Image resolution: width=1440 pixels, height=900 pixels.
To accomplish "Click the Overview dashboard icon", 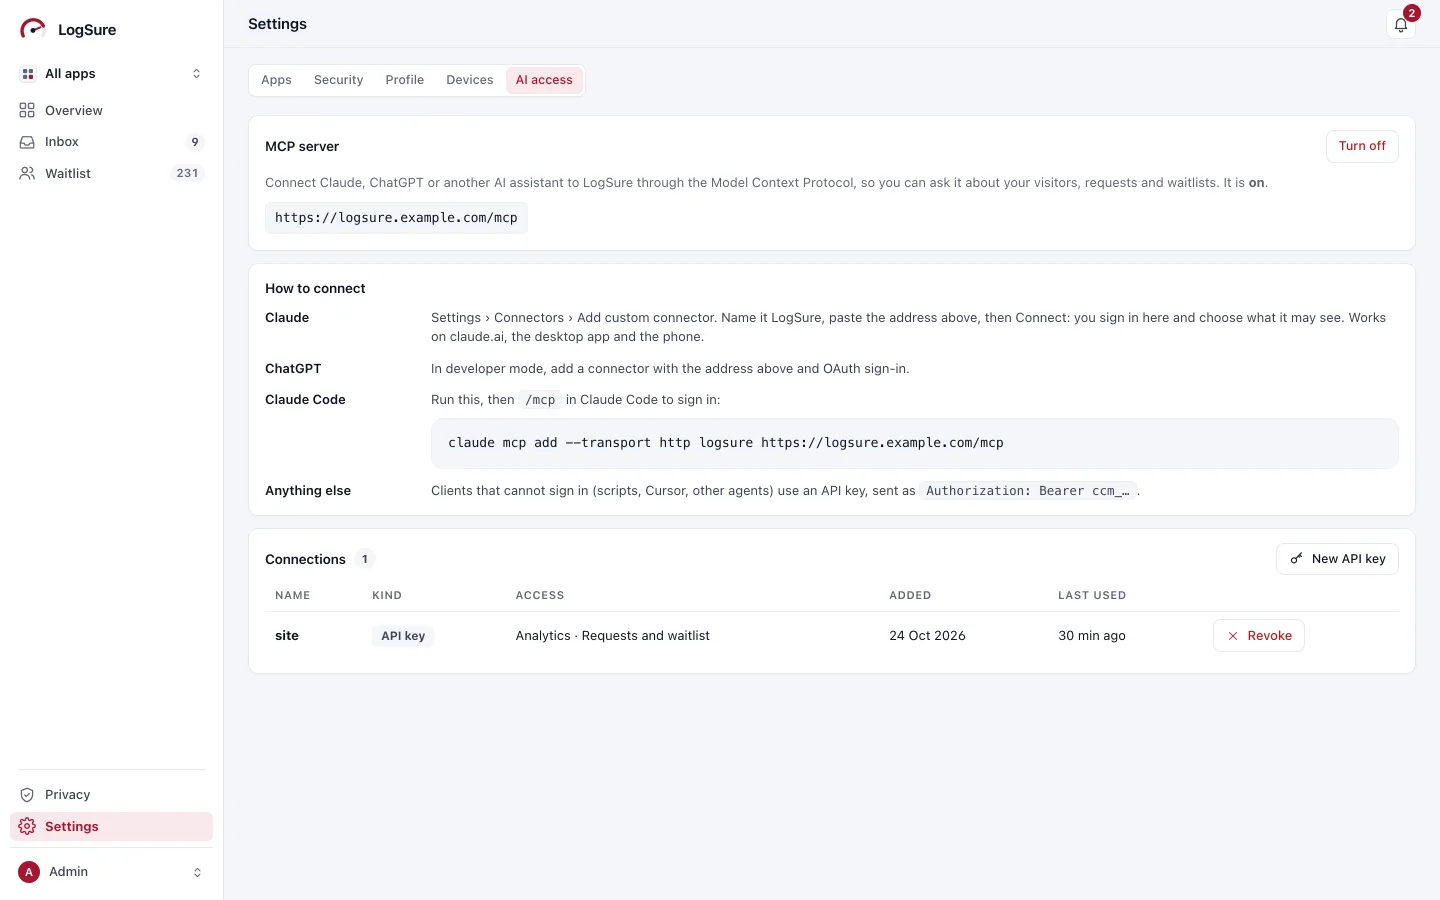I will click(27, 111).
